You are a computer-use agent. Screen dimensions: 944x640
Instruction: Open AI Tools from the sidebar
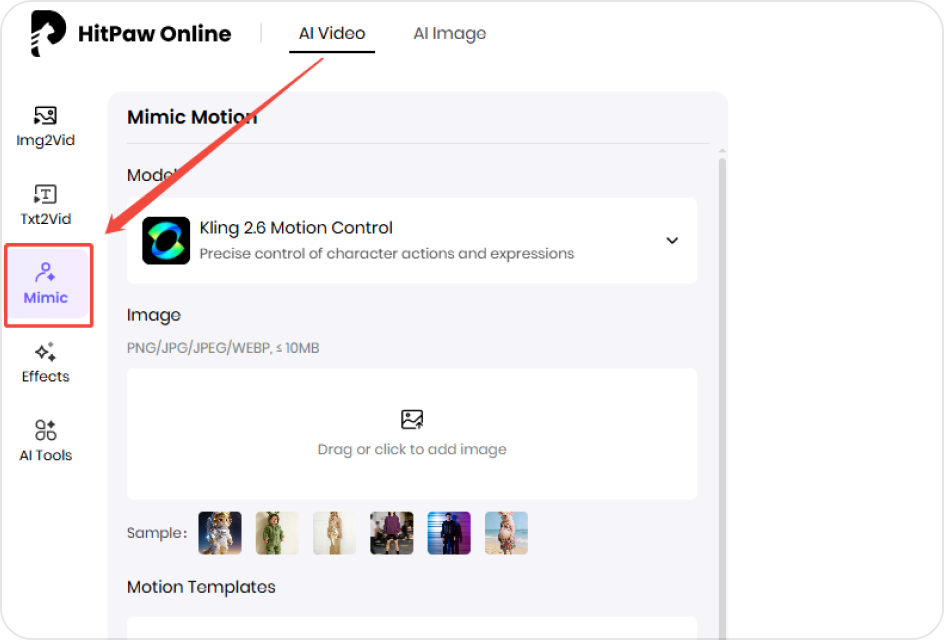[45, 440]
